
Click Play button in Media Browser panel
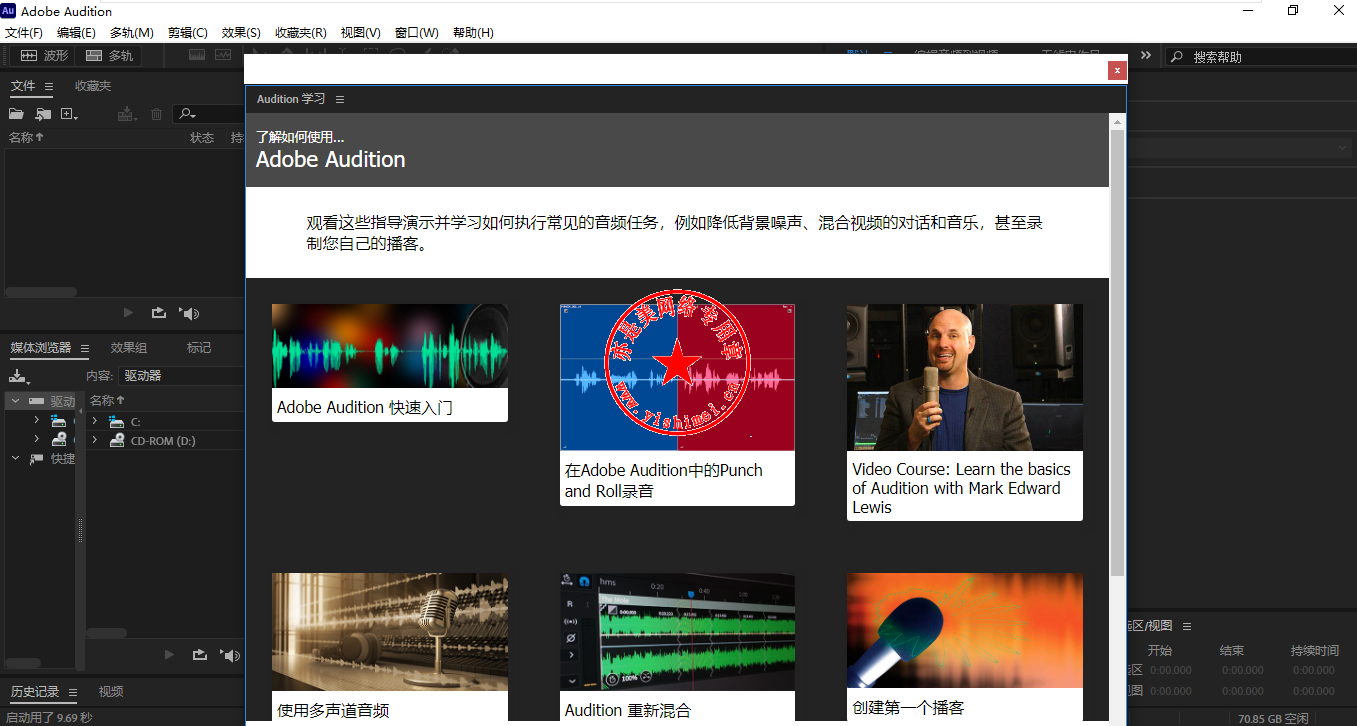pos(169,655)
